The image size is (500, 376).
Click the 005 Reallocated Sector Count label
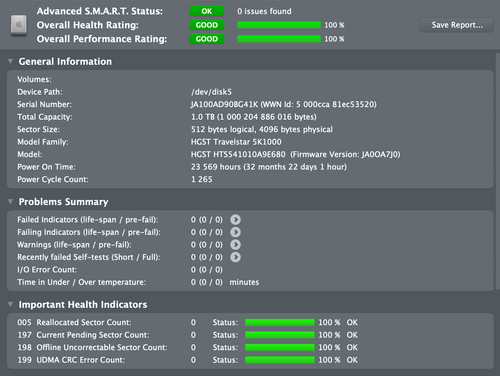coord(74,322)
